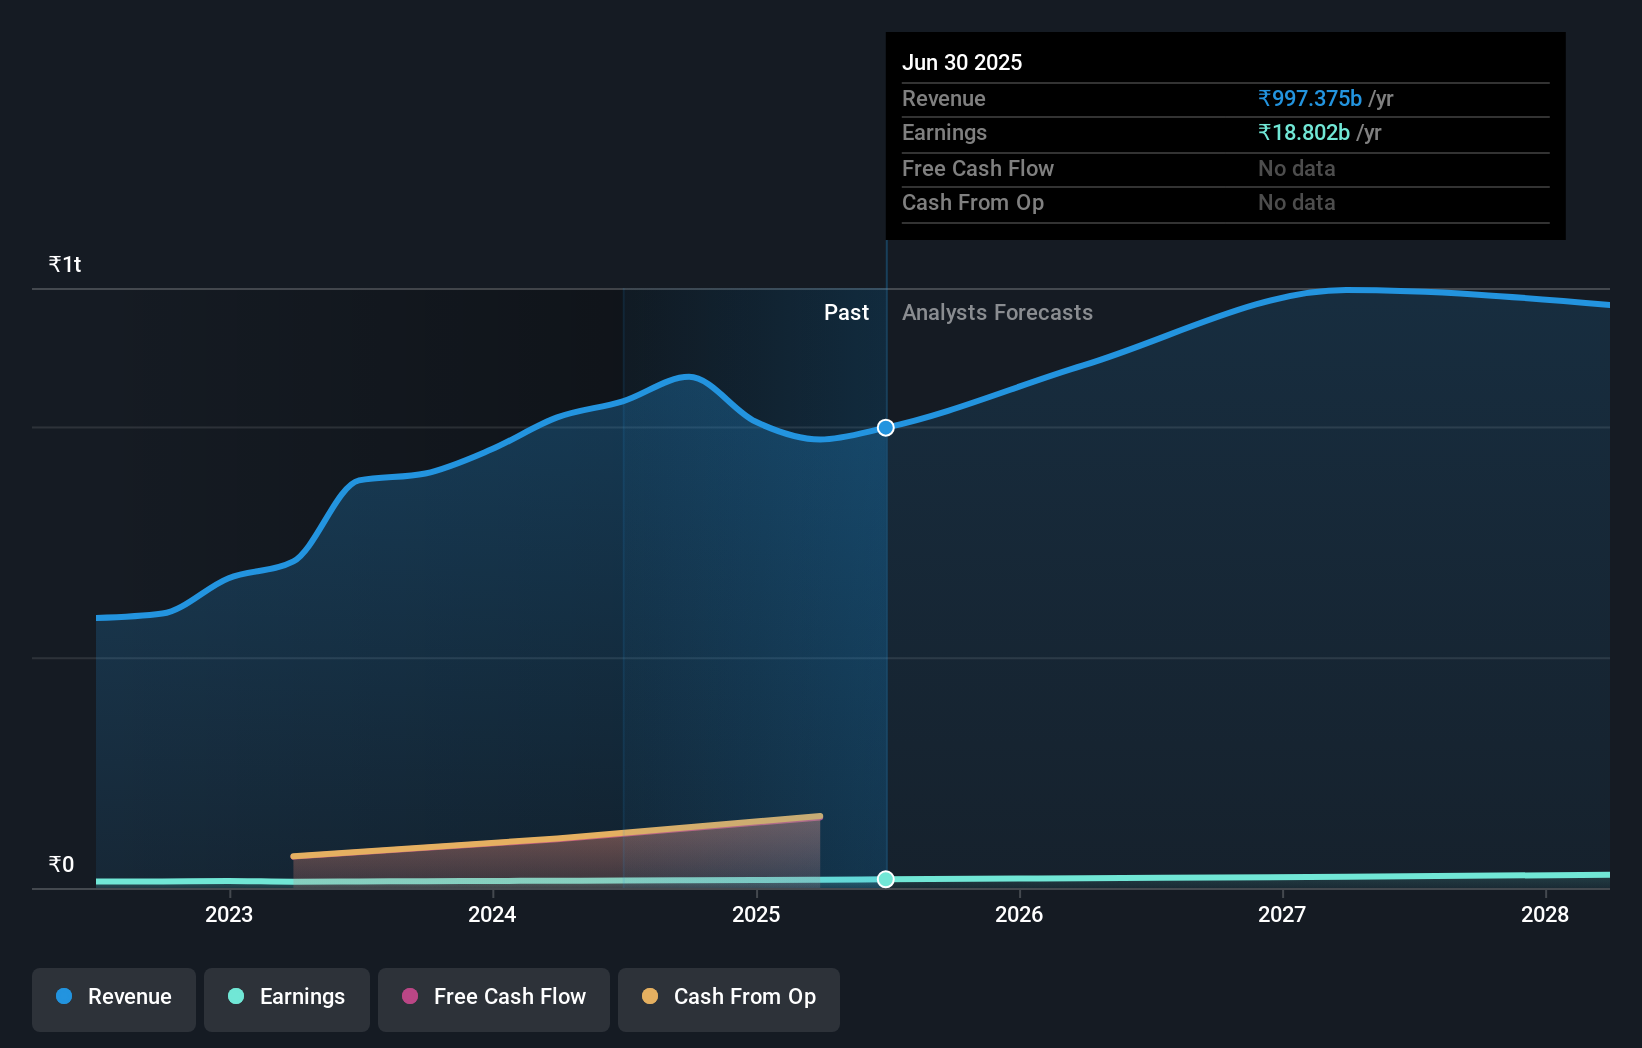Click the orange Cash From Op legend dot
The image size is (1642, 1048).
[x=650, y=996]
